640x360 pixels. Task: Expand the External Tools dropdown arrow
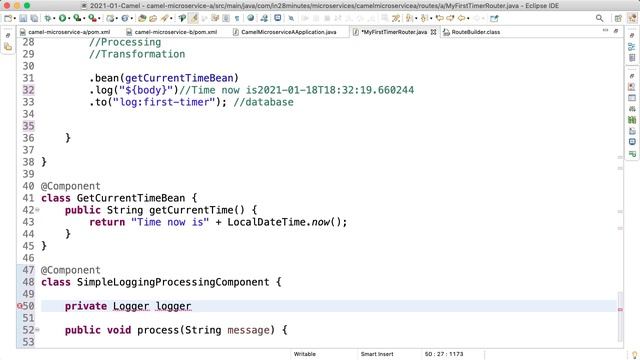(100, 18)
